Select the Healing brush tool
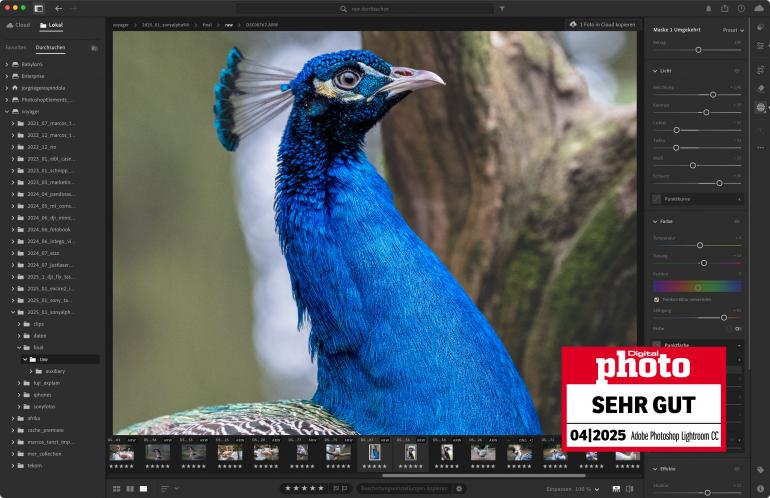This screenshot has height=498, width=770. (761, 88)
